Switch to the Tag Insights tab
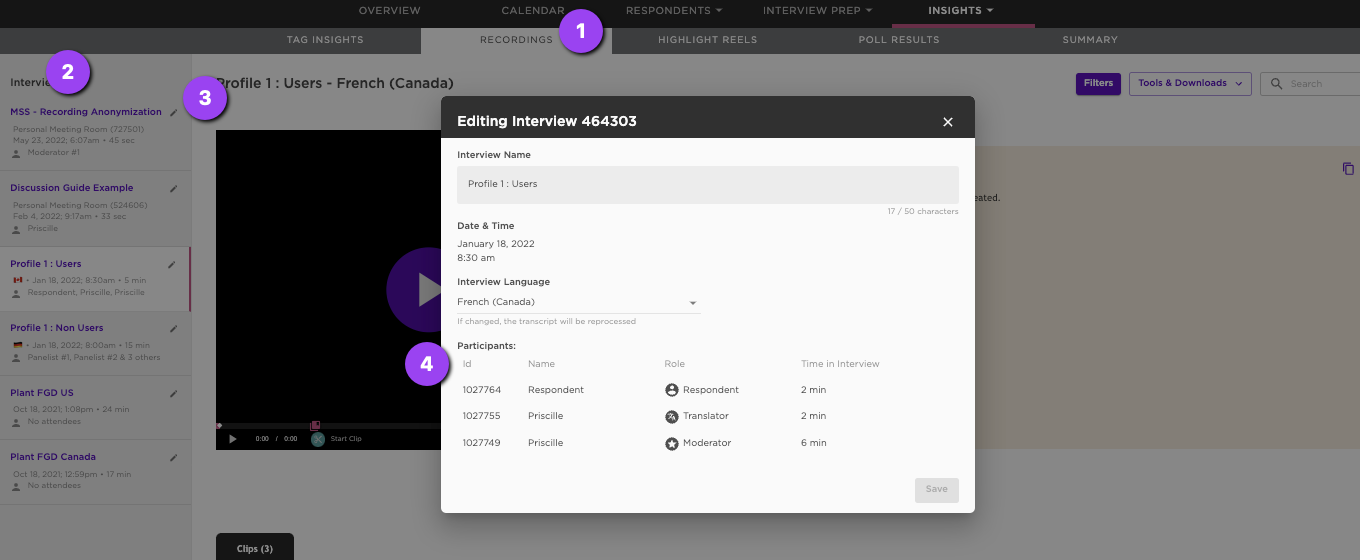Viewport: 1360px width, 560px height. coord(325,40)
